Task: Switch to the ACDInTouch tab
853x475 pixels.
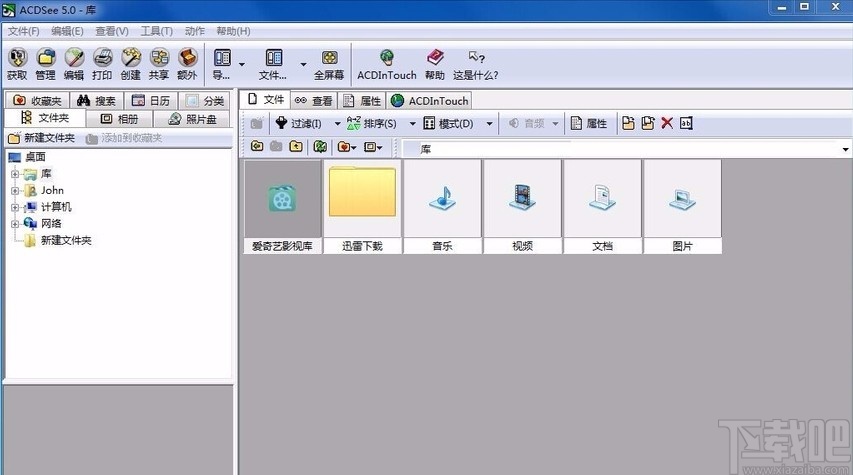Action: (x=429, y=101)
